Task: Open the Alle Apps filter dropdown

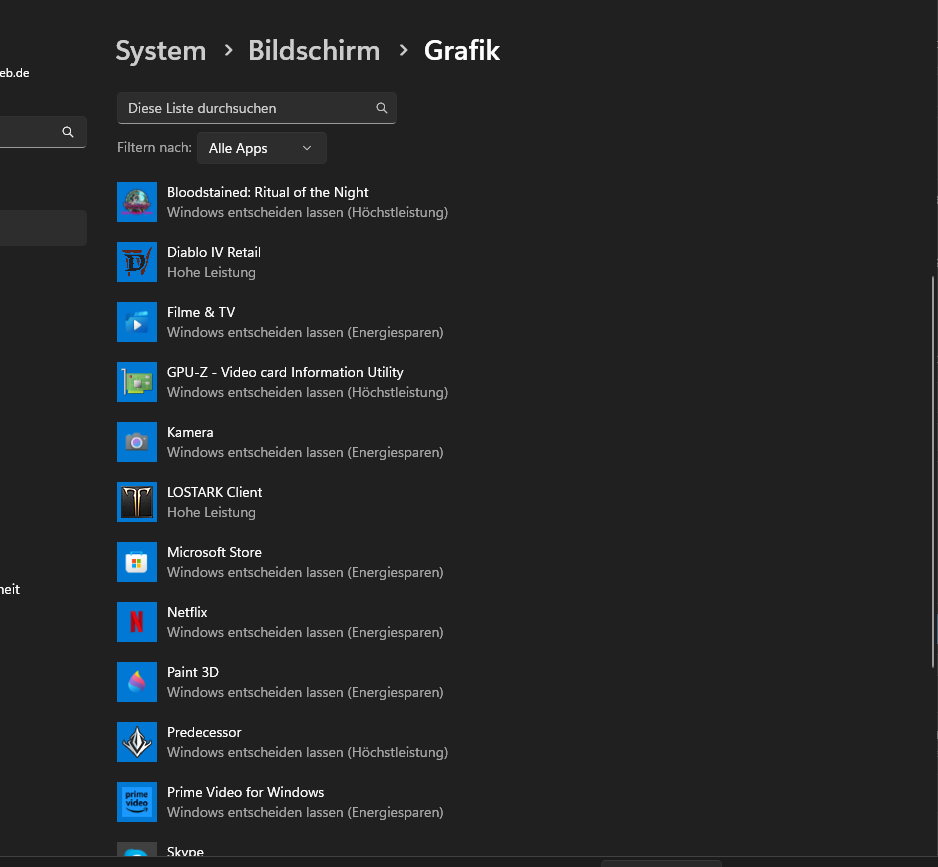Action: coord(262,148)
